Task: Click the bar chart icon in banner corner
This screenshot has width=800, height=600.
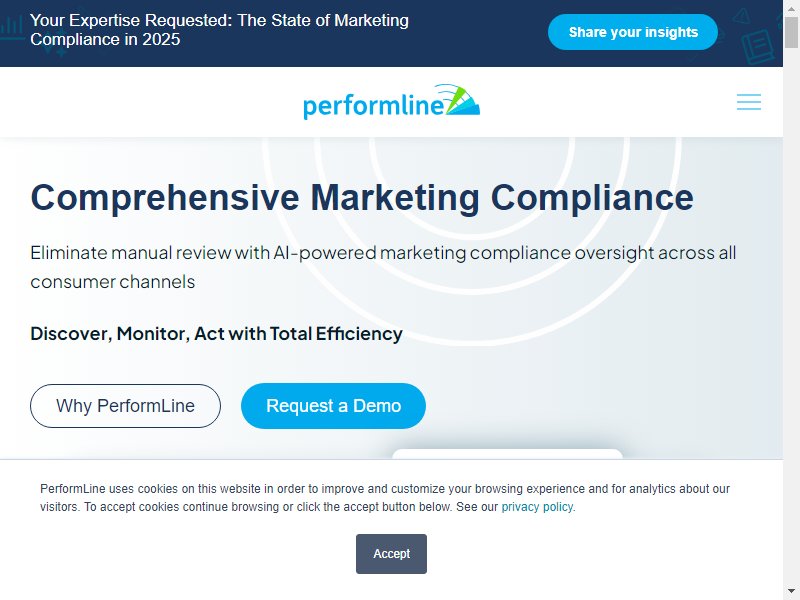Action: click(11, 28)
